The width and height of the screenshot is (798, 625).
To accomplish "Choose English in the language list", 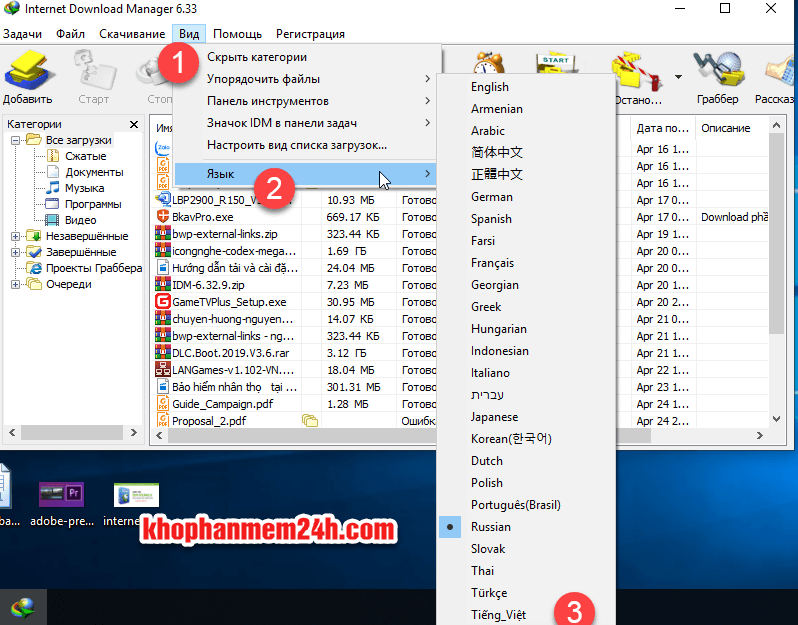I will [x=490, y=87].
